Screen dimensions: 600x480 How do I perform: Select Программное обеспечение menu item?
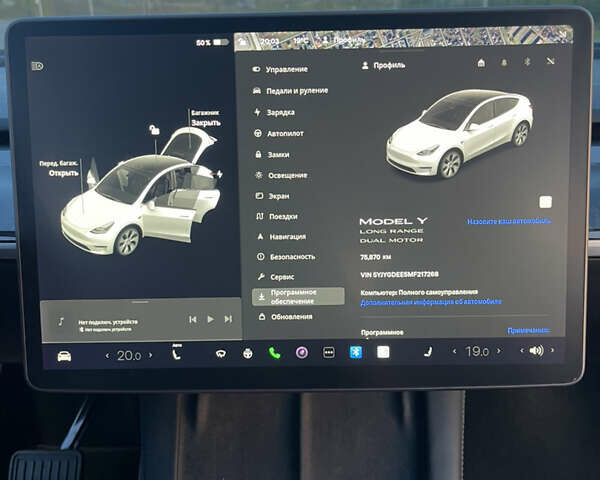(298, 297)
